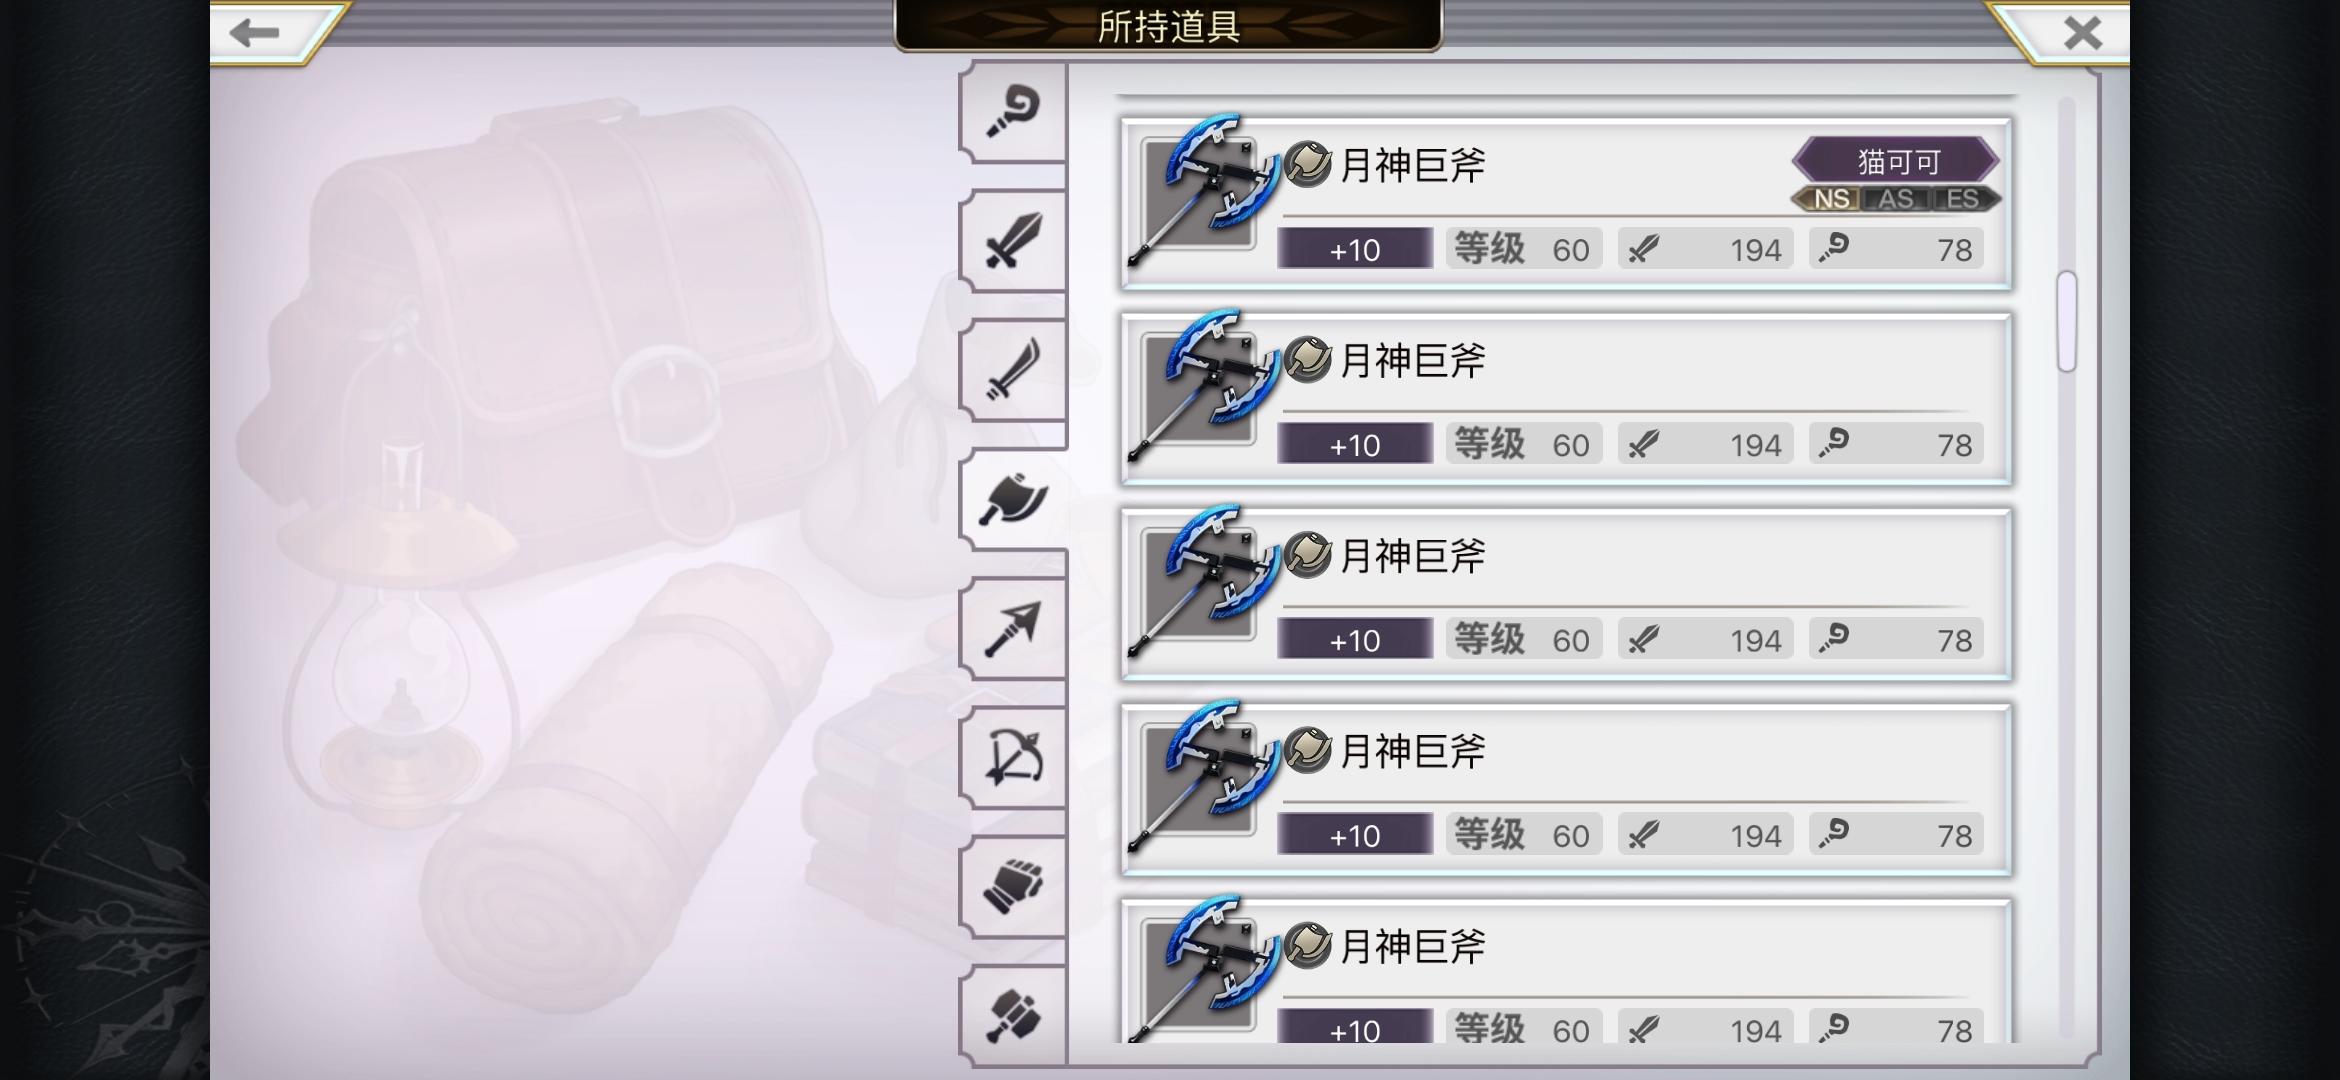Close the 所持道具 inventory window
The height and width of the screenshot is (1080, 2340).
(x=2070, y=33)
